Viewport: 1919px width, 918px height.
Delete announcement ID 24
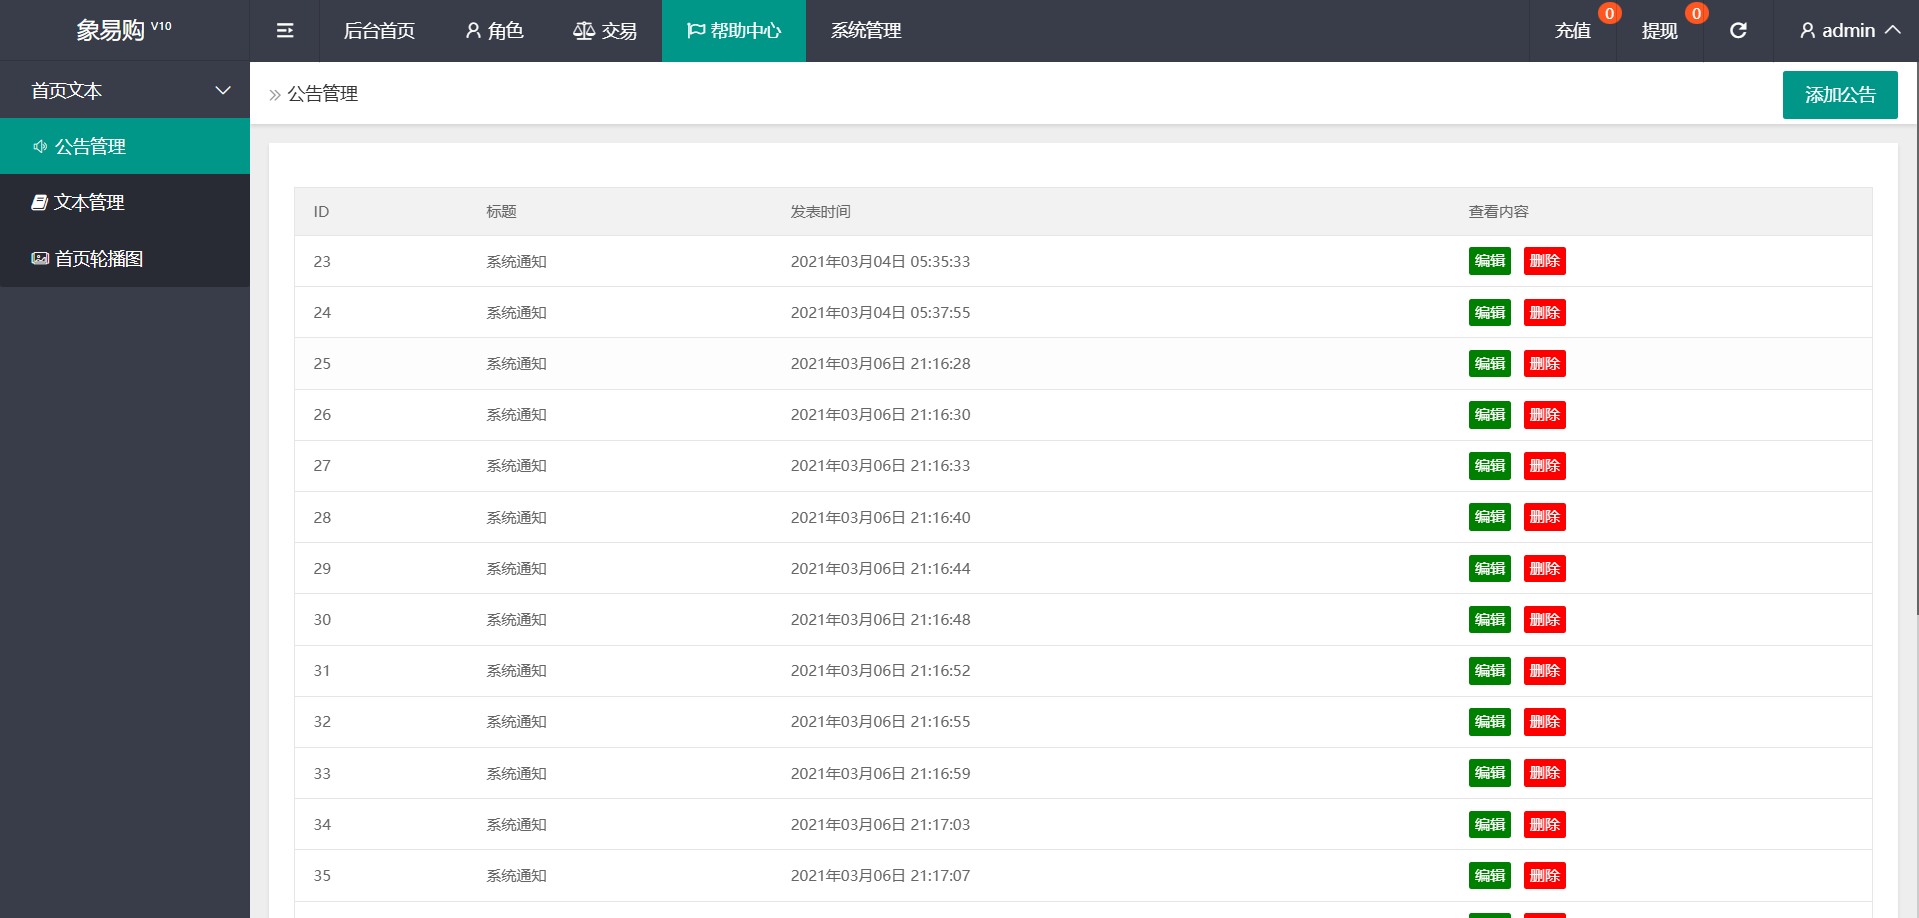coord(1545,312)
